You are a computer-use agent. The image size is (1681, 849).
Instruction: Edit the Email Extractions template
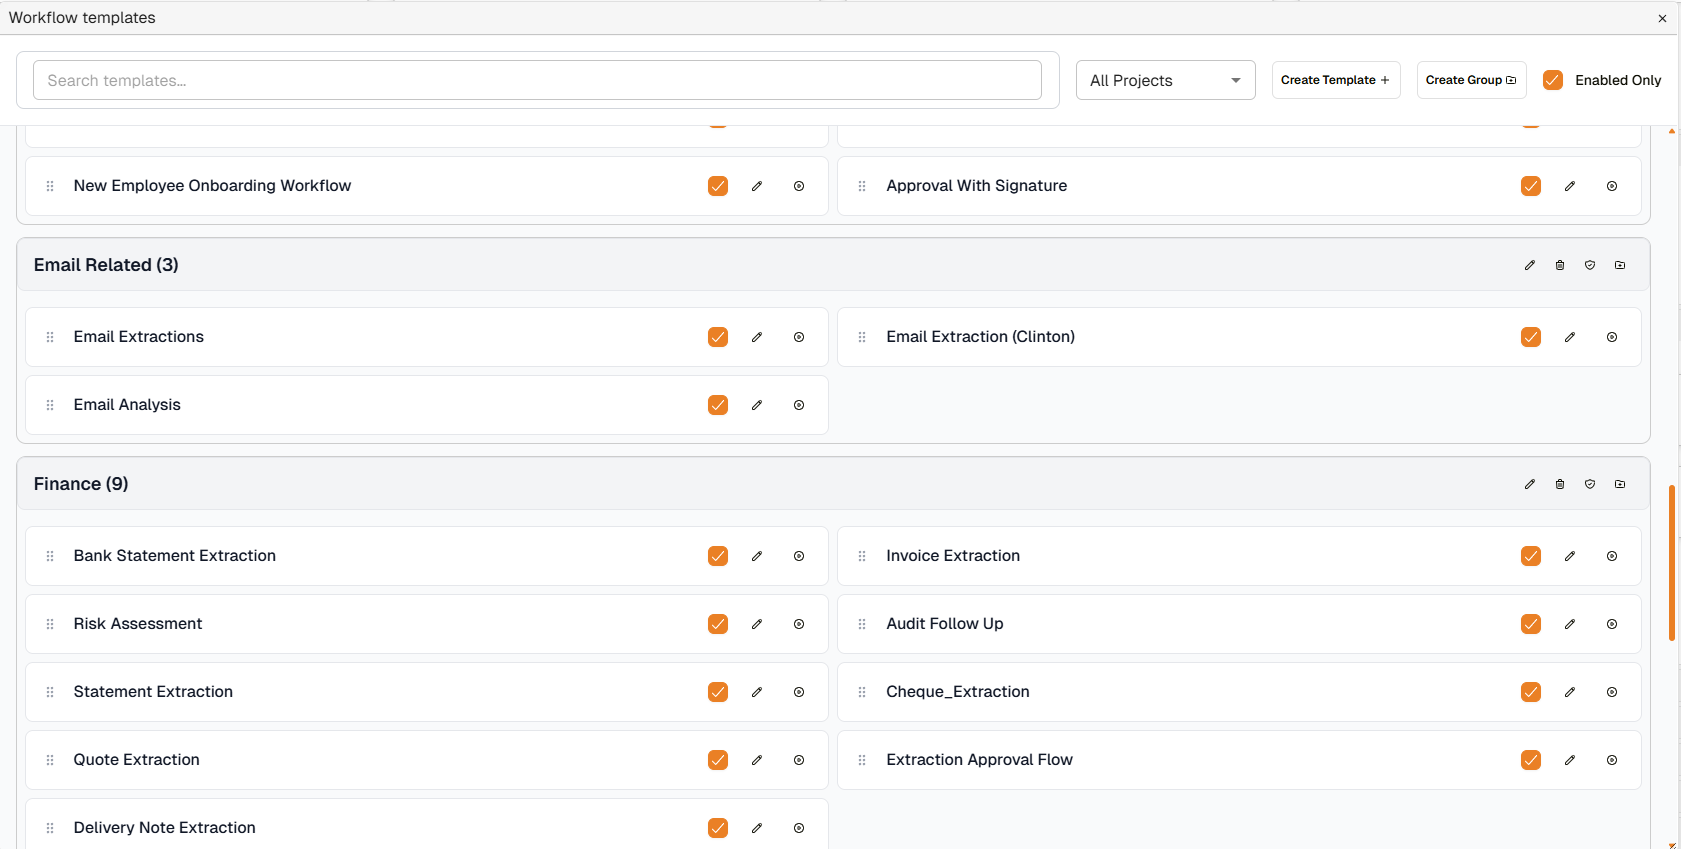click(x=757, y=337)
